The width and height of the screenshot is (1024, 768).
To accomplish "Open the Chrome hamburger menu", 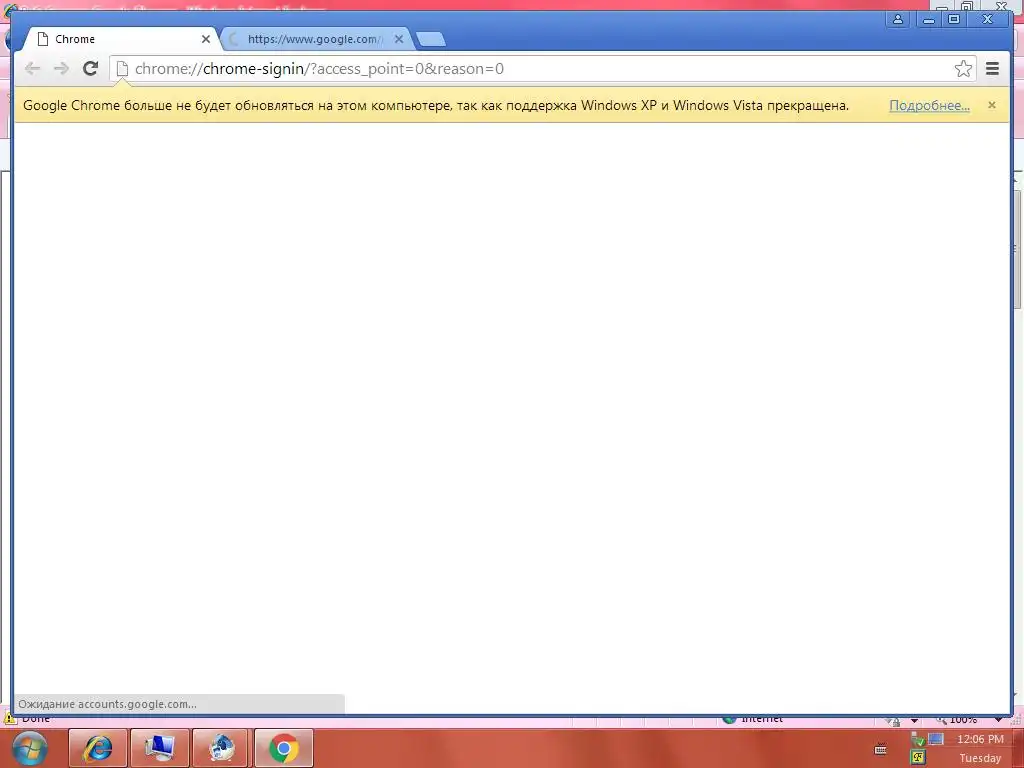I will click(992, 68).
